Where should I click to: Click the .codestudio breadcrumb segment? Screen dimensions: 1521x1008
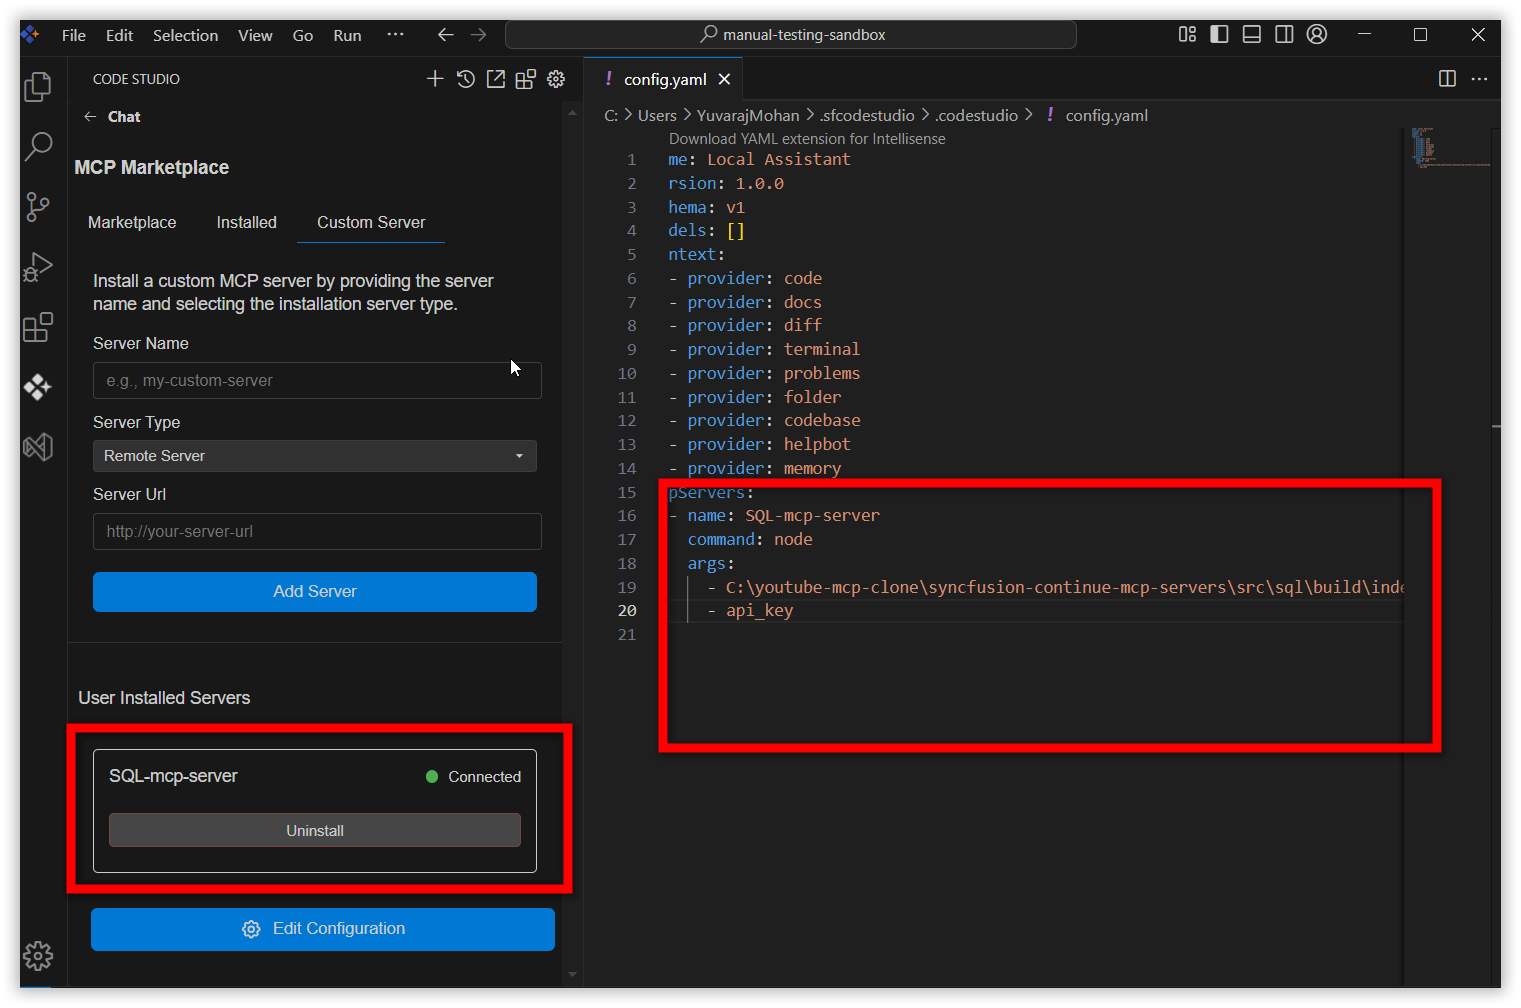point(977,116)
